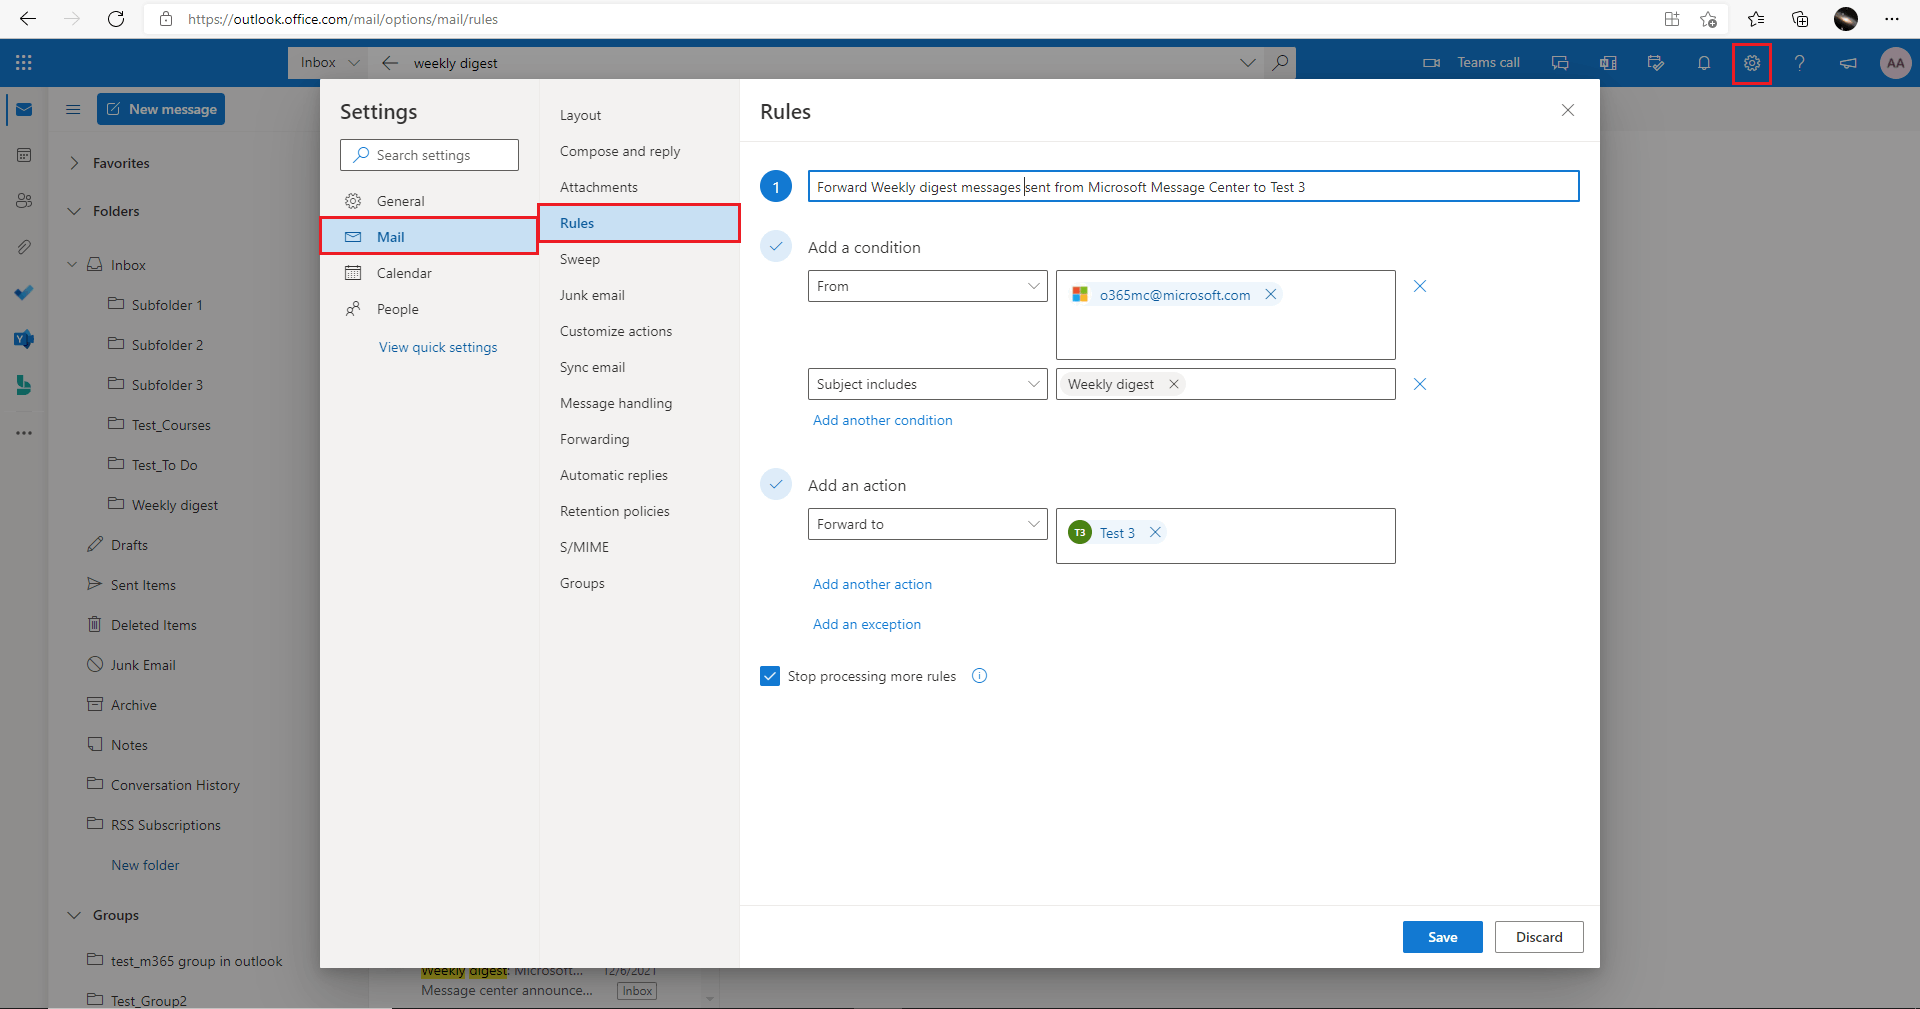This screenshot has width=1920, height=1009.
Task: Open People settings category
Action: click(x=429, y=309)
